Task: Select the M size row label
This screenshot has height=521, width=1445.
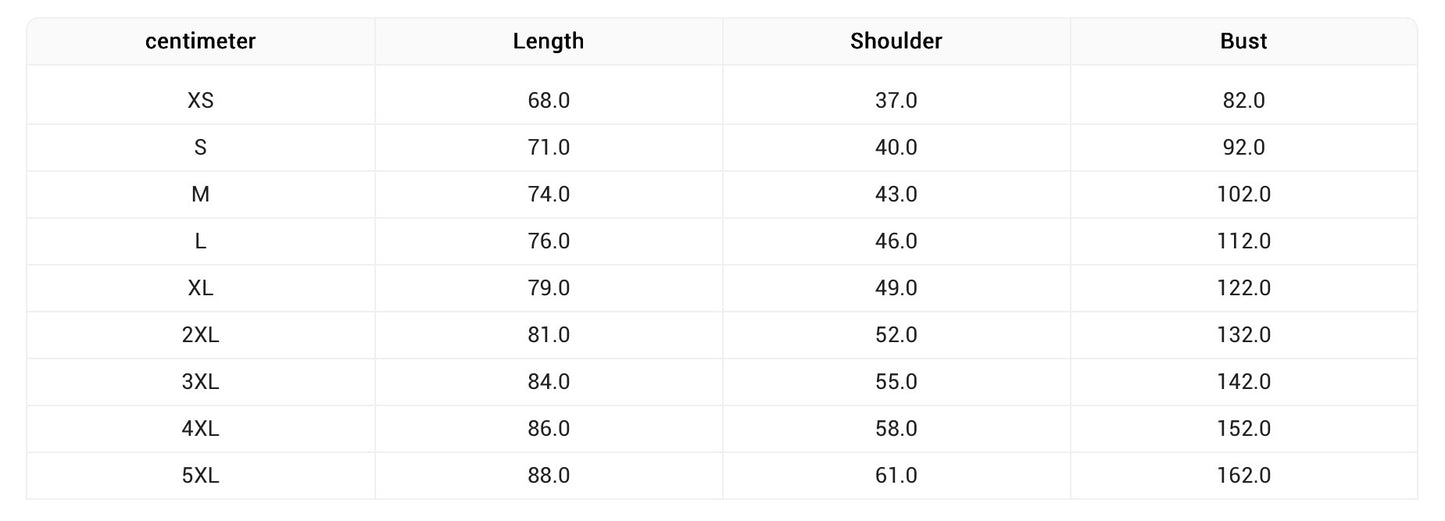Action: [200, 194]
